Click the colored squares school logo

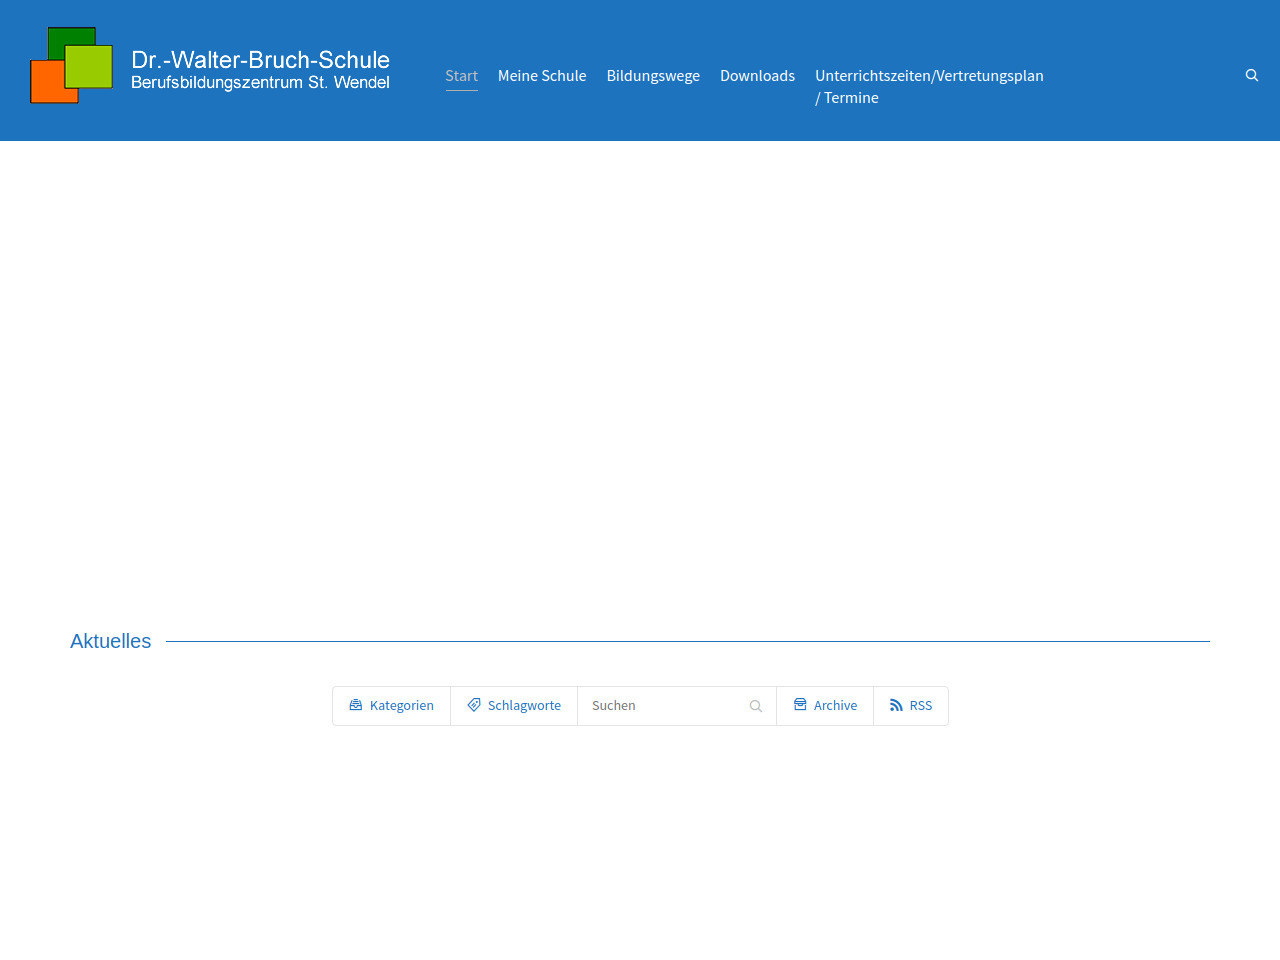click(x=71, y=65)
